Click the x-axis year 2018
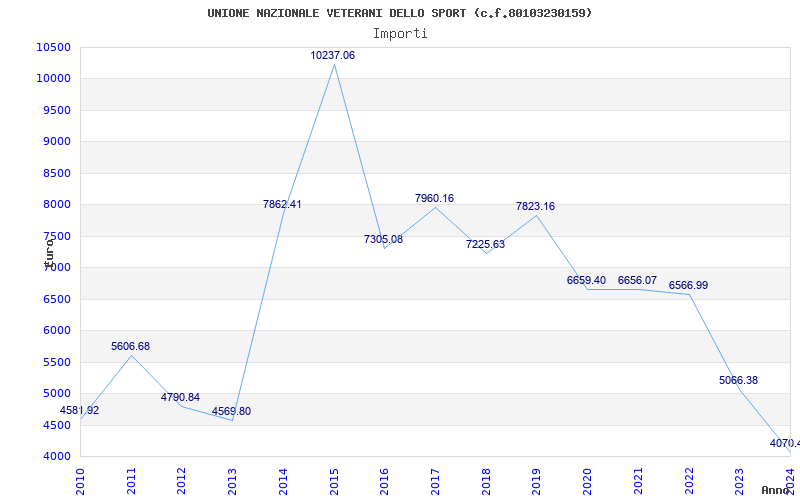This screenshot has width=800, height=500. (x=486, y=481)
